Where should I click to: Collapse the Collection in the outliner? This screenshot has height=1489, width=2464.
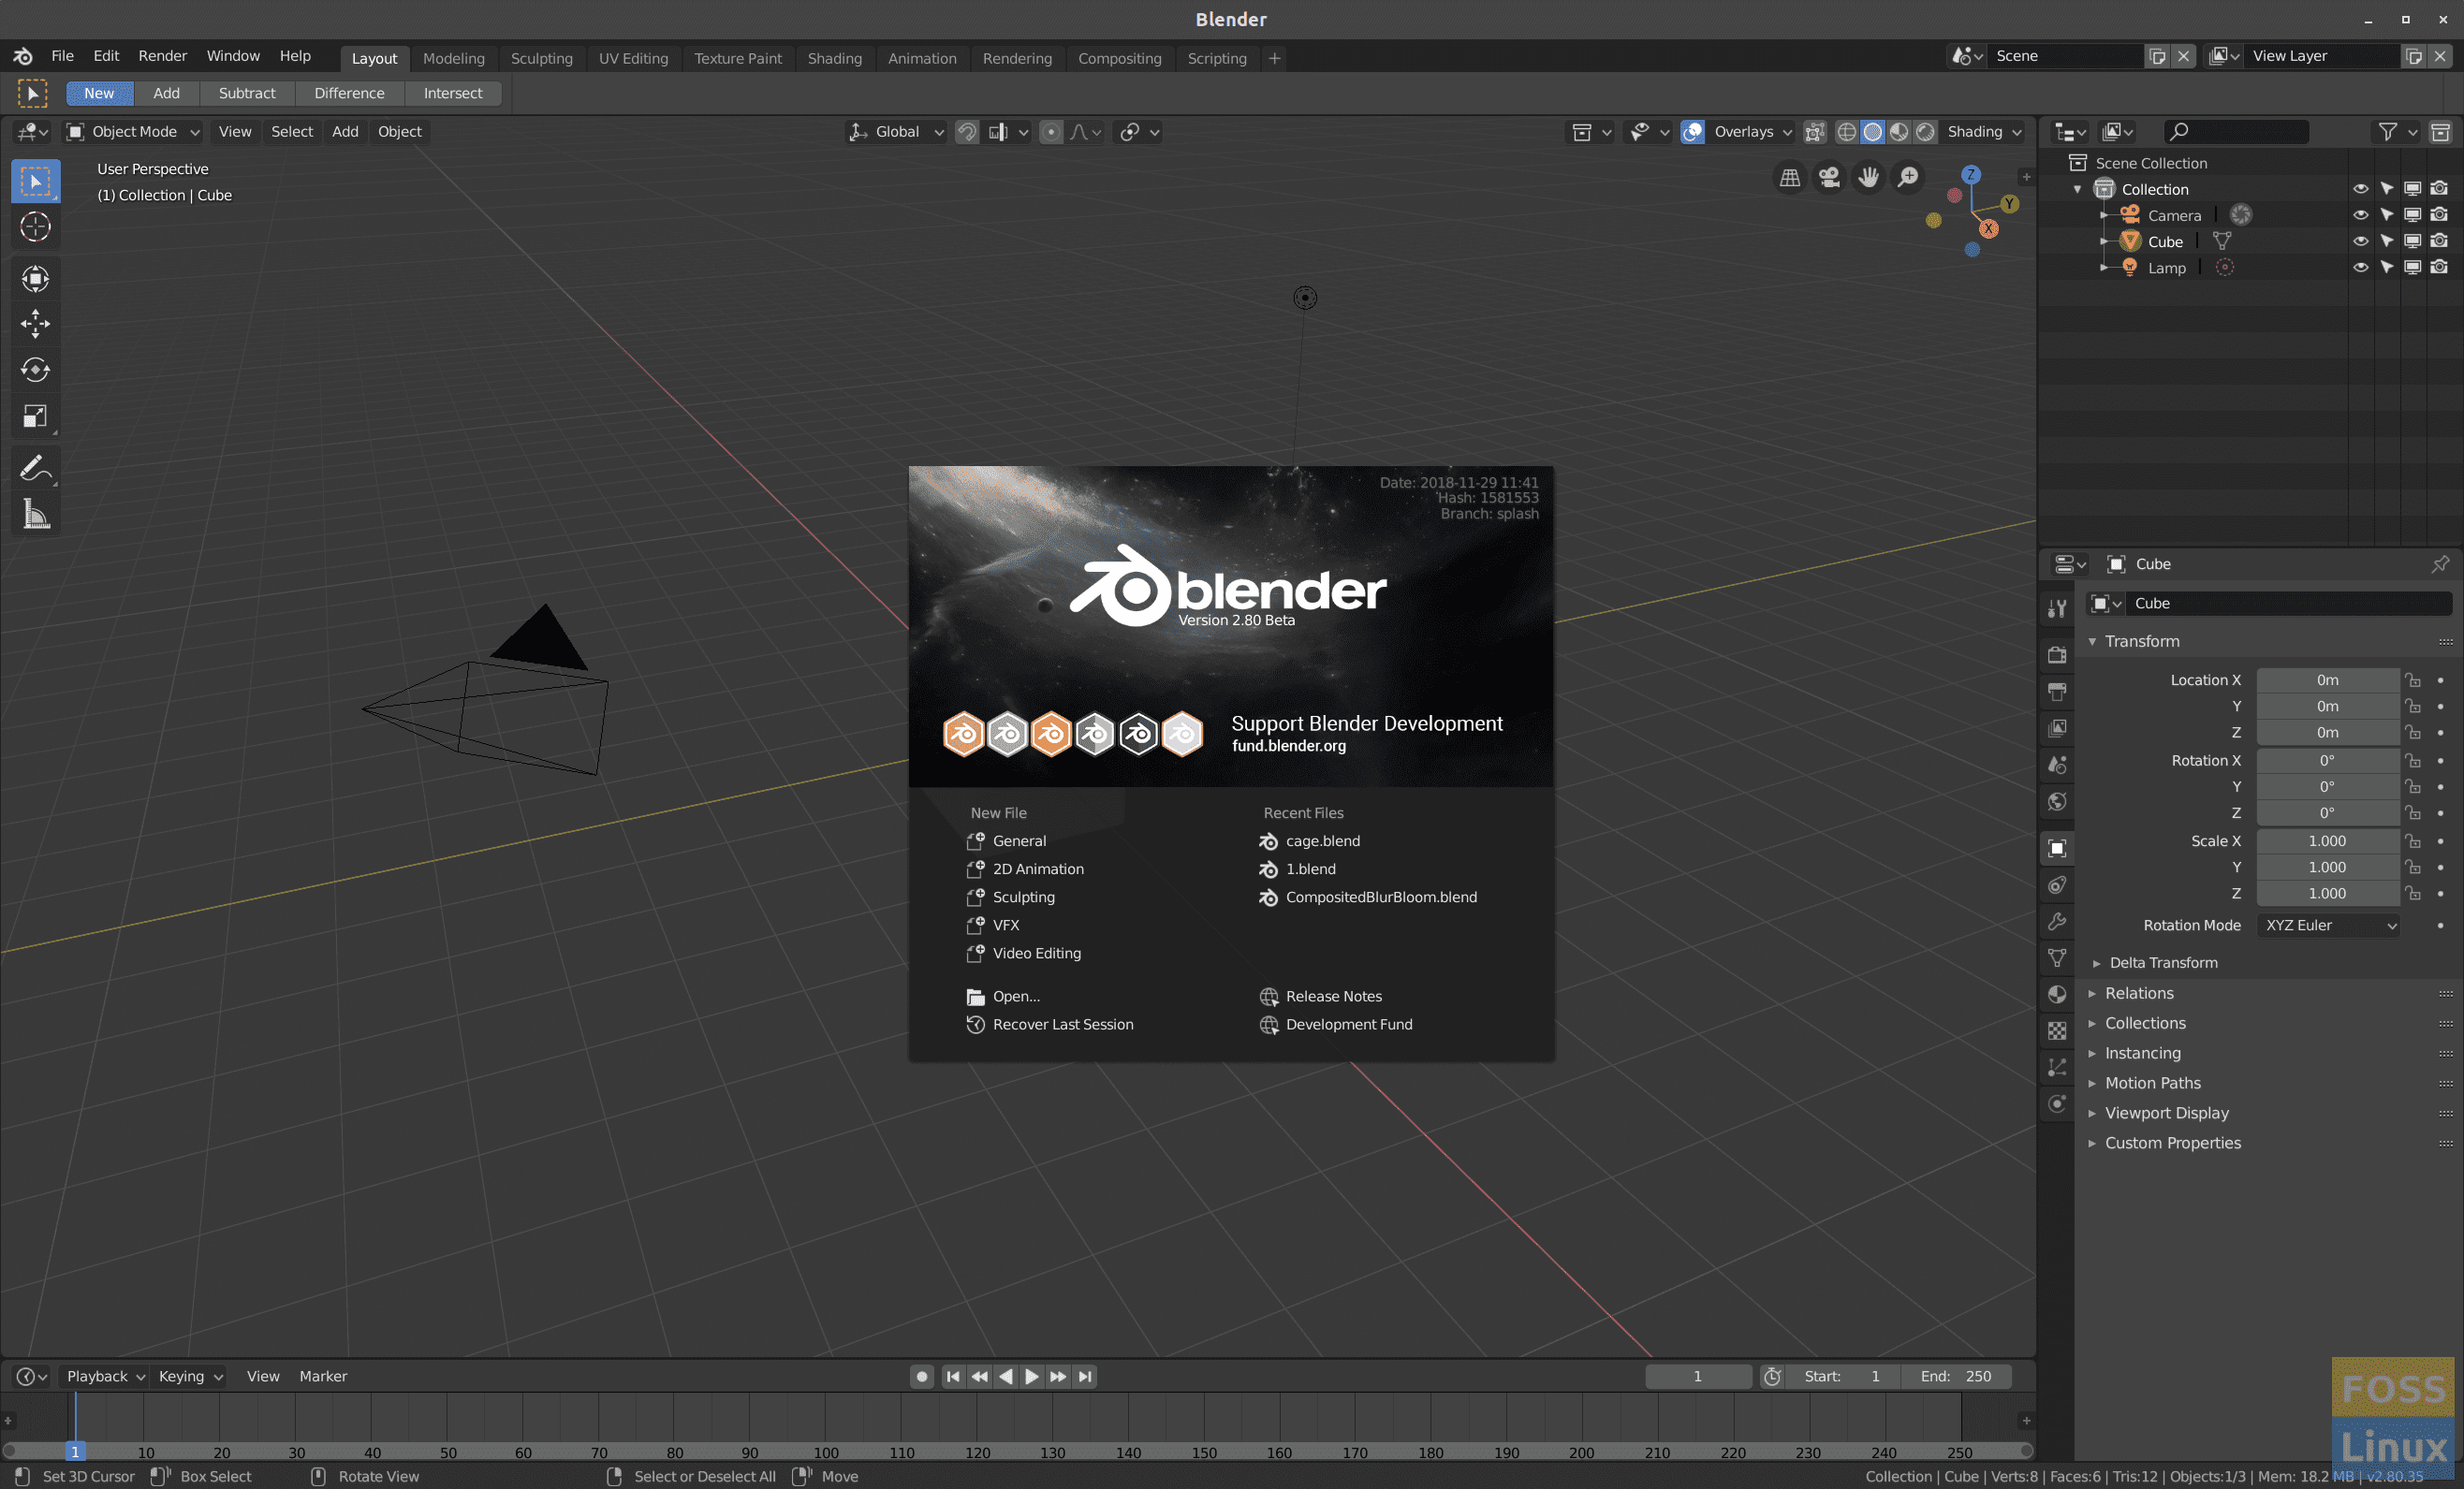[2078, 189]
